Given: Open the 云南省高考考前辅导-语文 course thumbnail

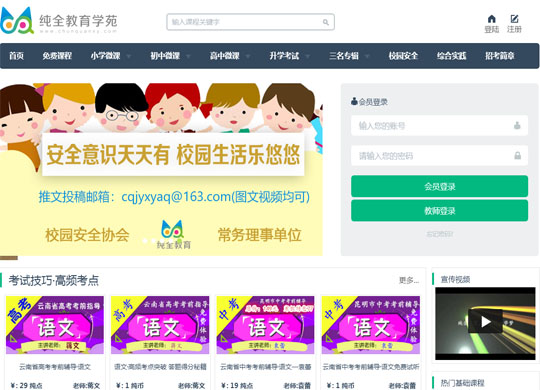Looking at the screenshot, I should tap(55, 325).
